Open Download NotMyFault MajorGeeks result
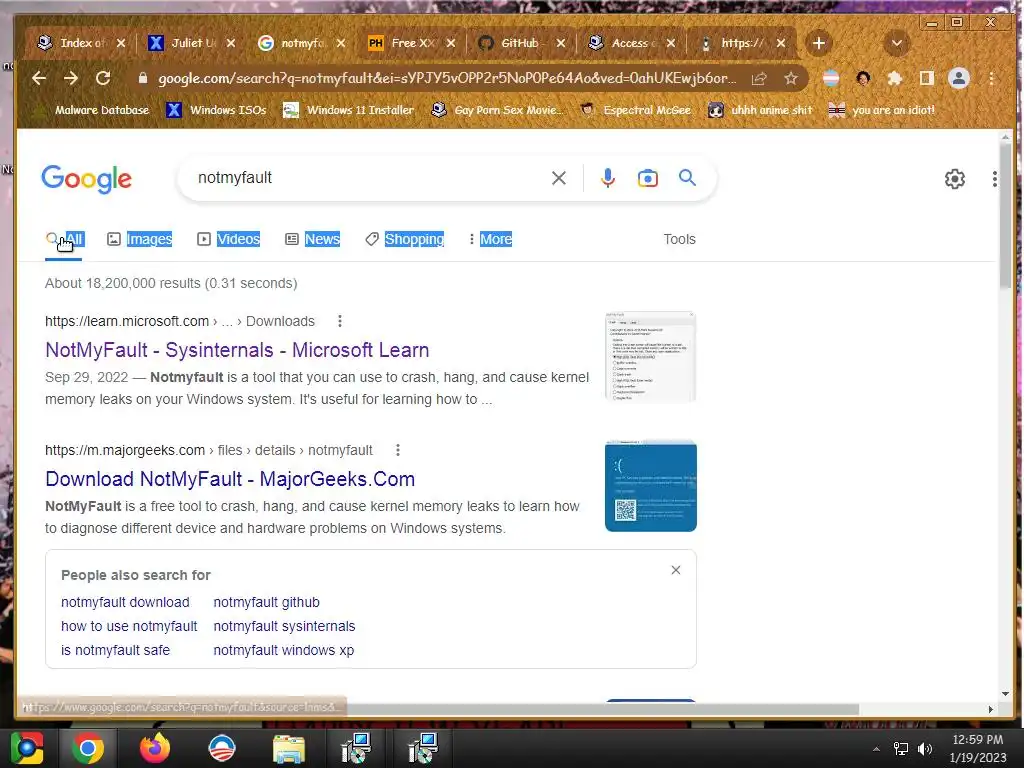Screen dimensions: 1024x768 230,479
